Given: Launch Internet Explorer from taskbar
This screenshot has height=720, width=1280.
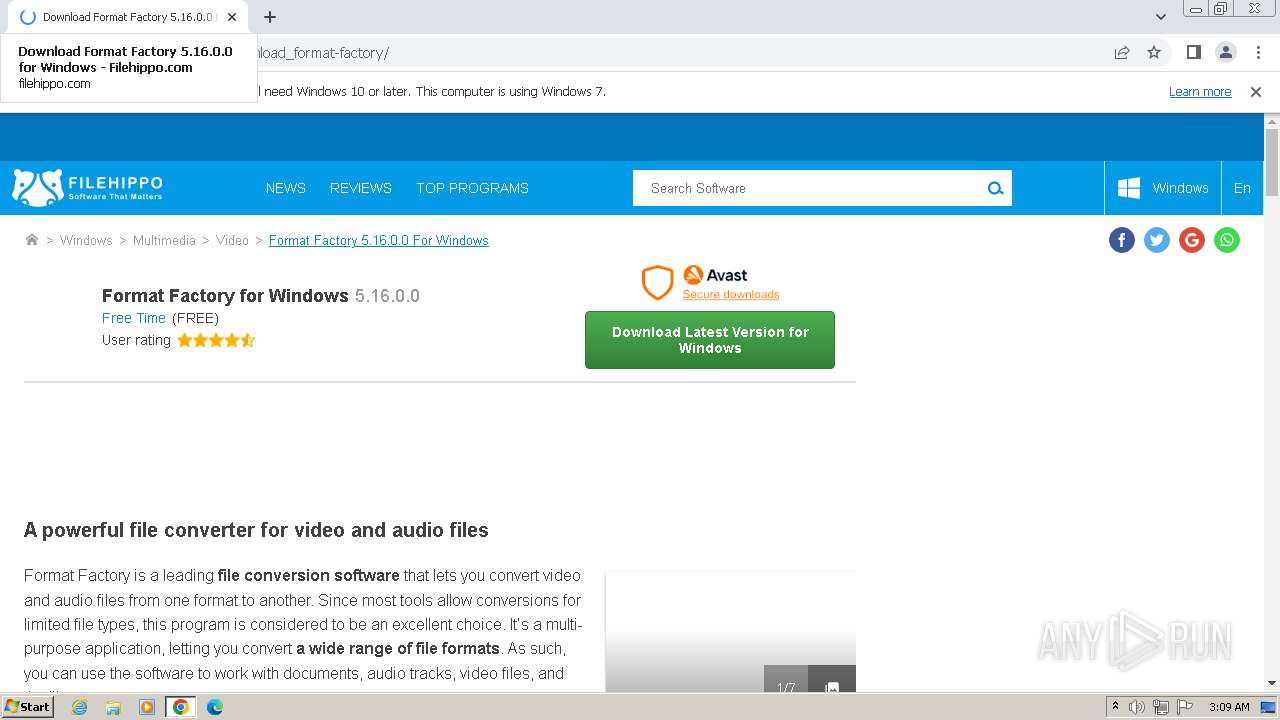Looking at the screenshot, I should tap(80, 707).
